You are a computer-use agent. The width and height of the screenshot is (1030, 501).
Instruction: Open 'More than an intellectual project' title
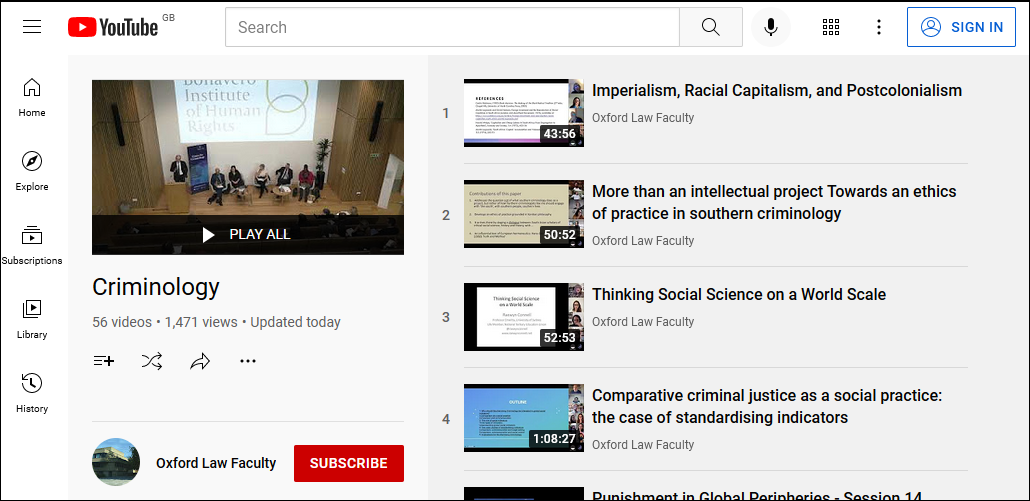(774, 202)
